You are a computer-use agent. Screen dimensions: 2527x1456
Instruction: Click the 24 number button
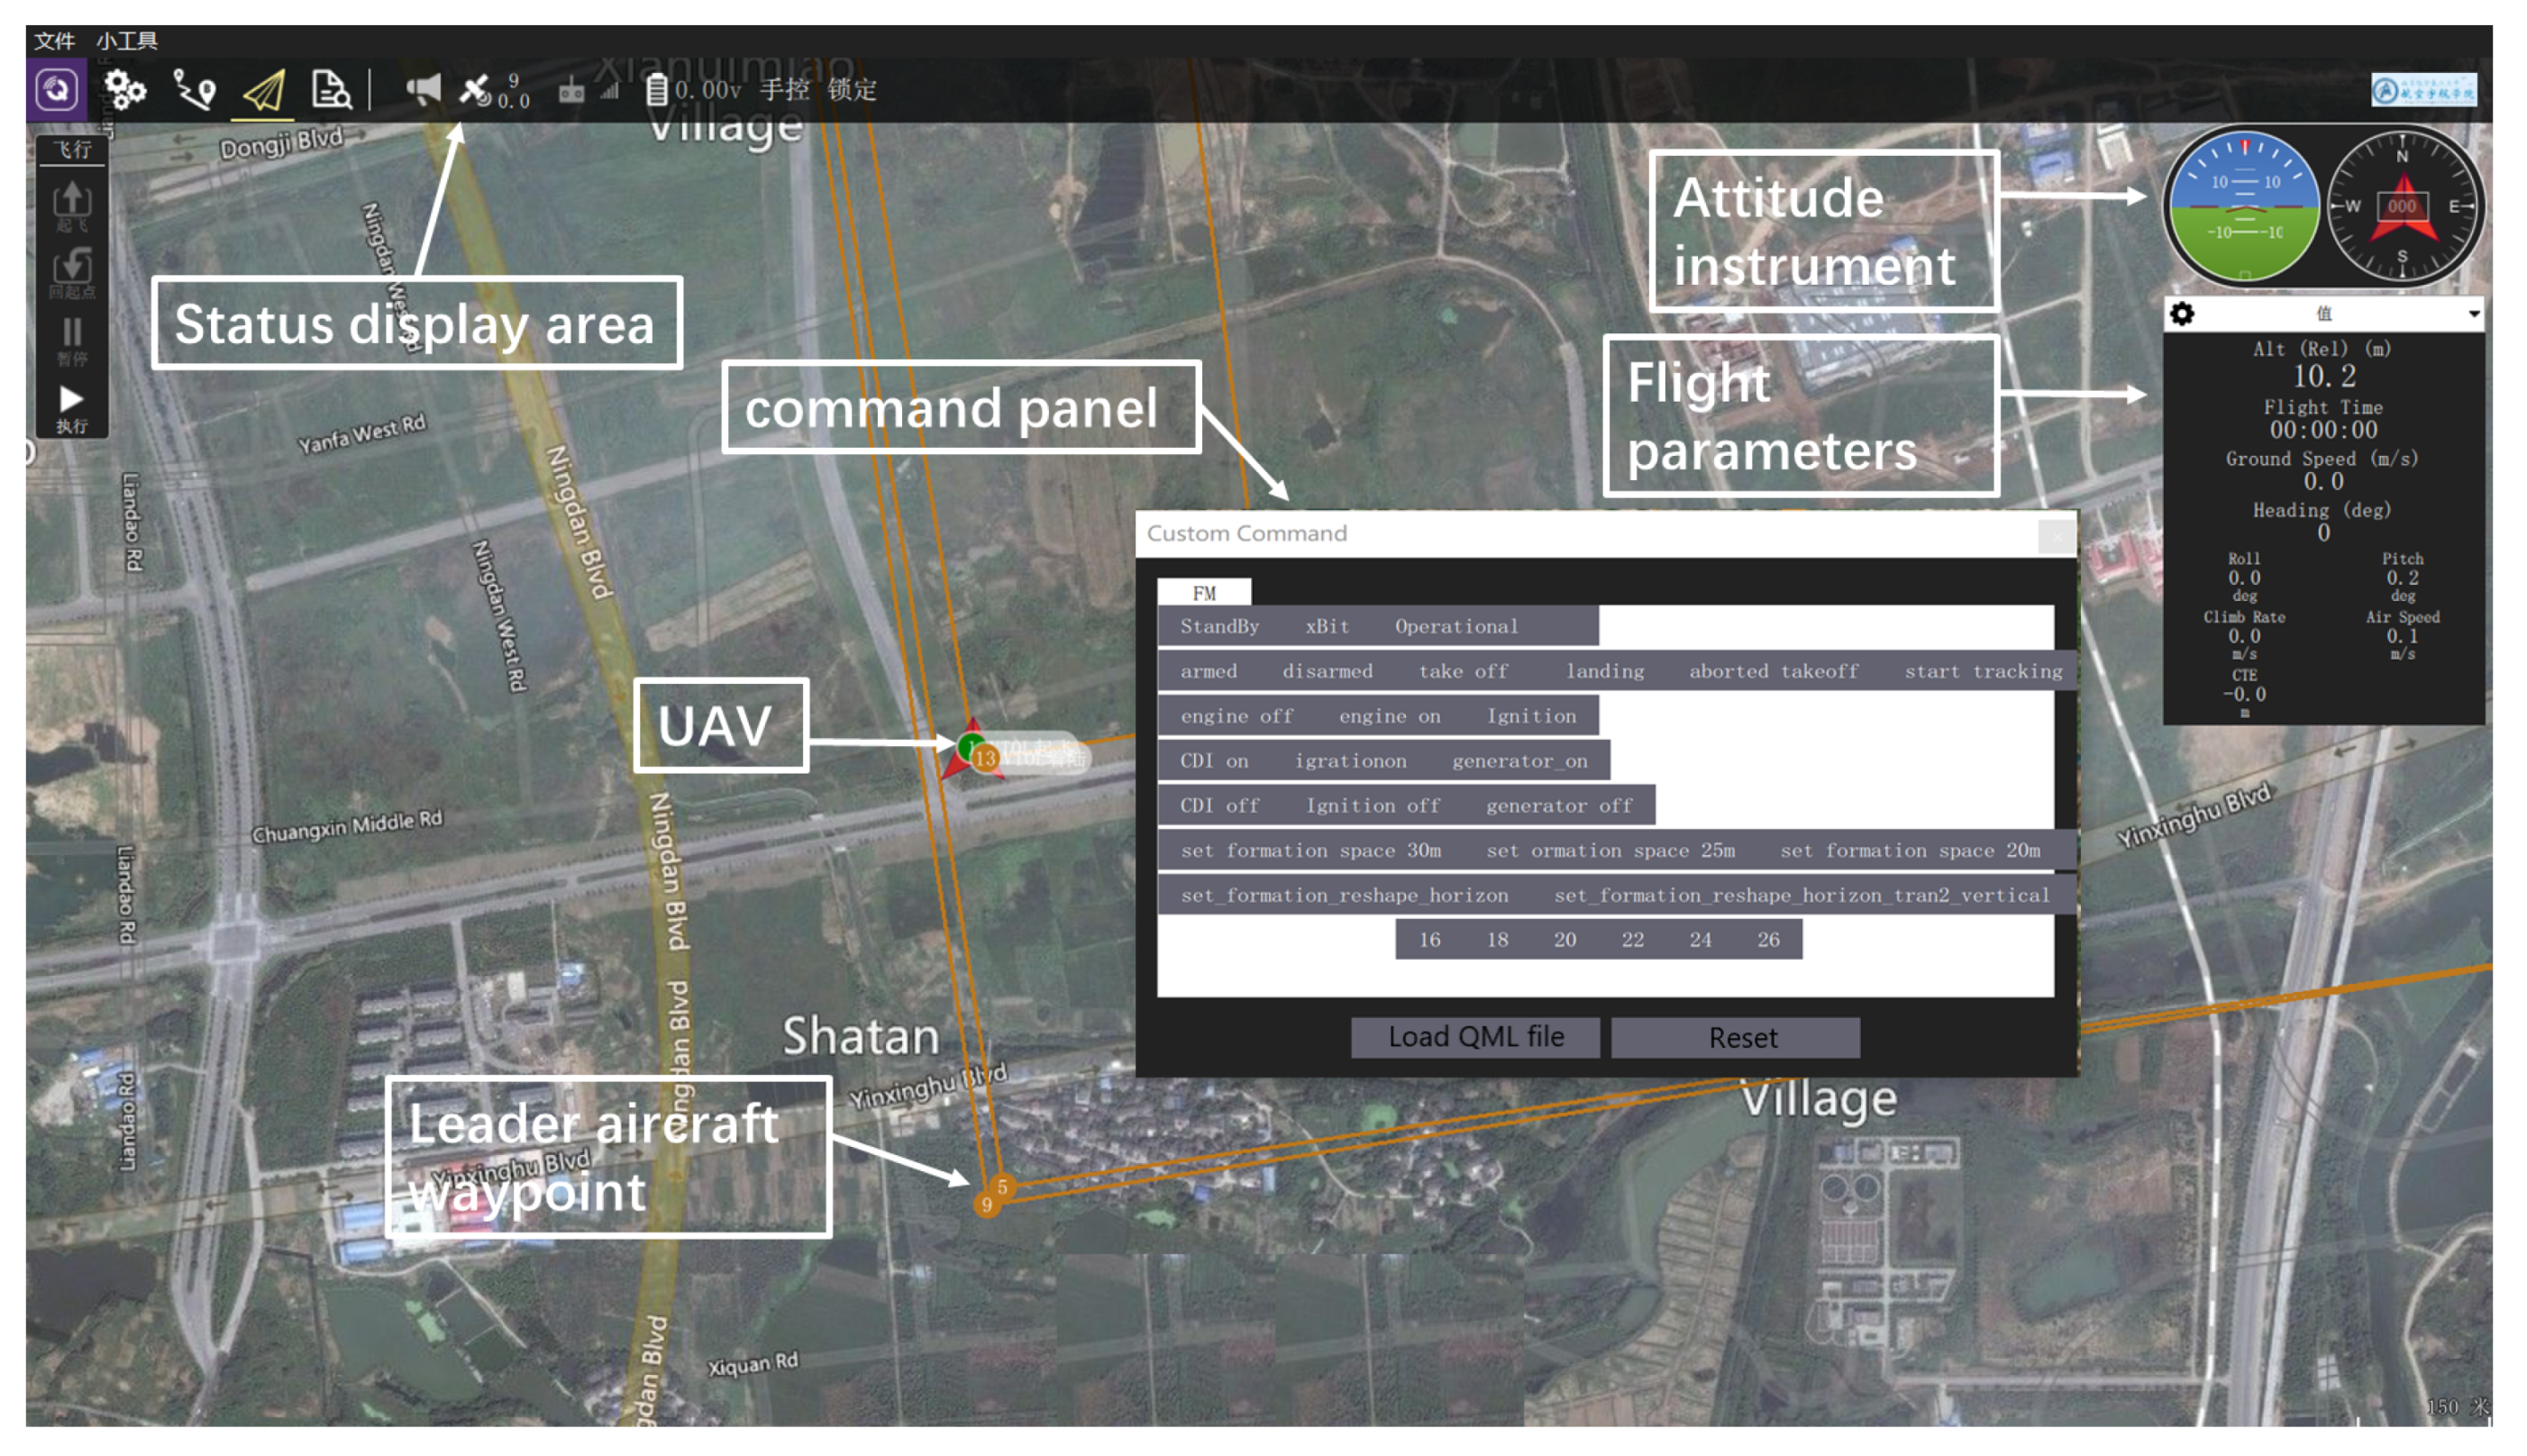point(1700,940)
